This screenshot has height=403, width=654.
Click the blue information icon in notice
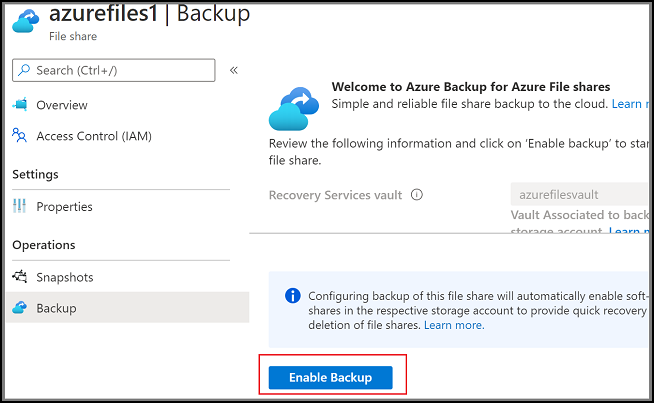[292, 295]
